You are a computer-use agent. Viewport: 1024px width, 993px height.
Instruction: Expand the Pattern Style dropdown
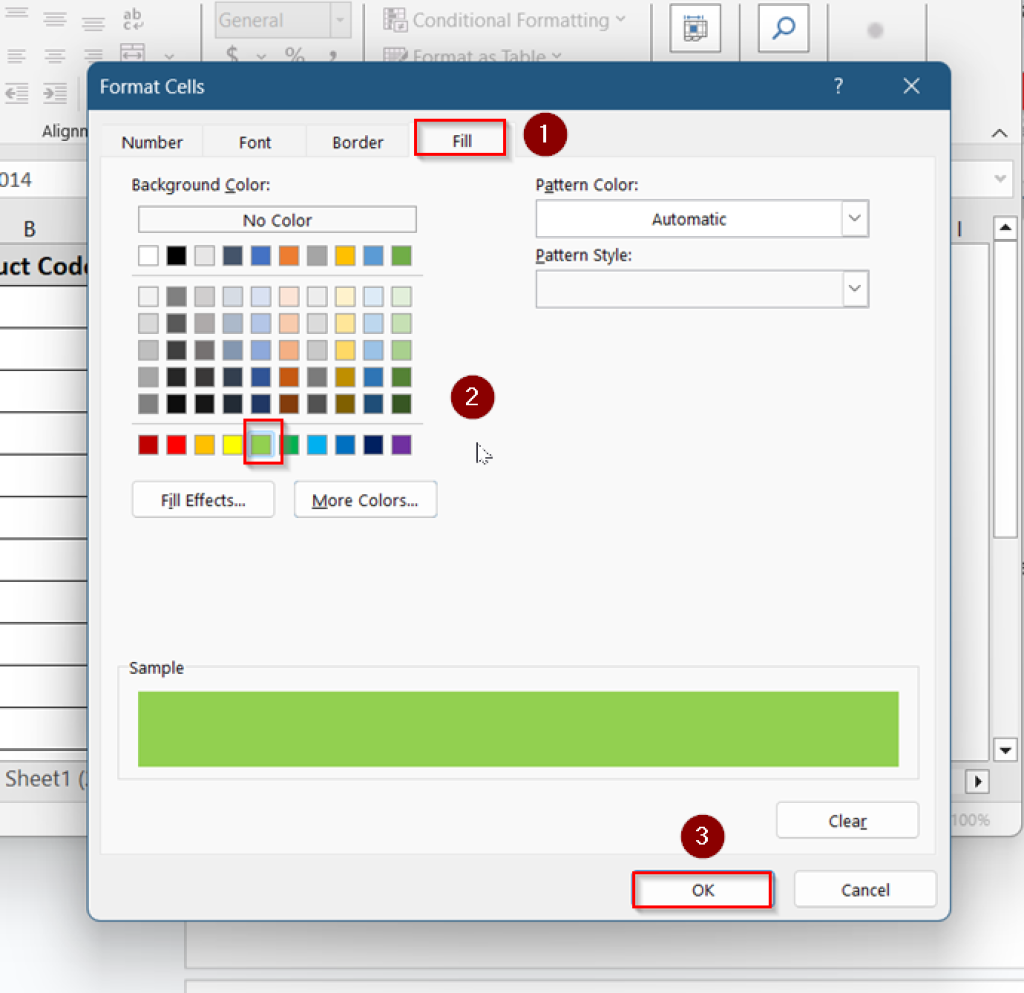coord(854,289)
